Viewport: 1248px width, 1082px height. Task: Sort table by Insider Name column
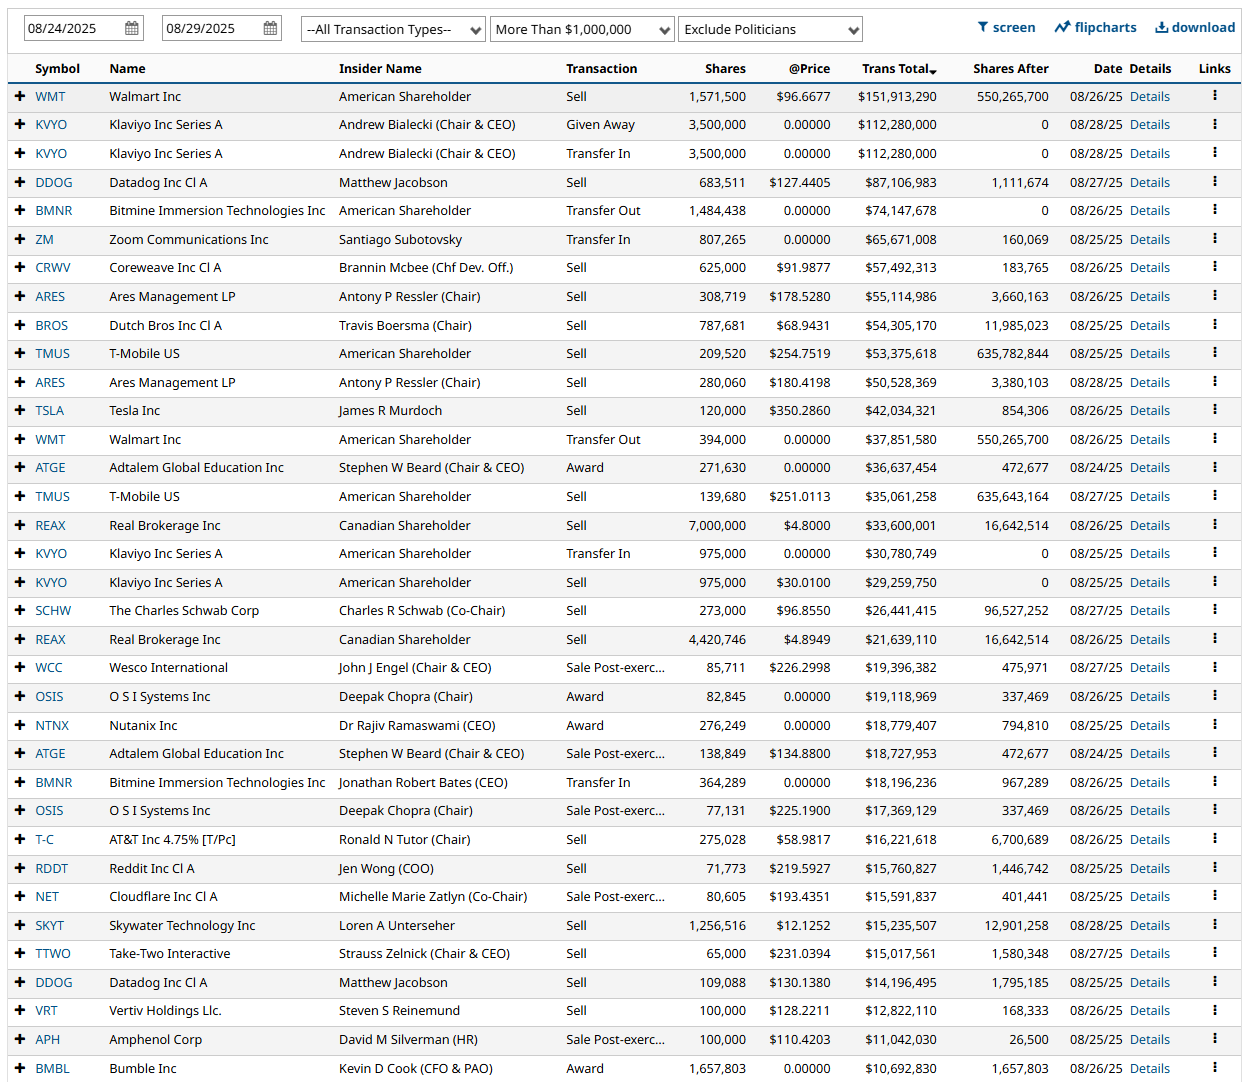point(380,69)
